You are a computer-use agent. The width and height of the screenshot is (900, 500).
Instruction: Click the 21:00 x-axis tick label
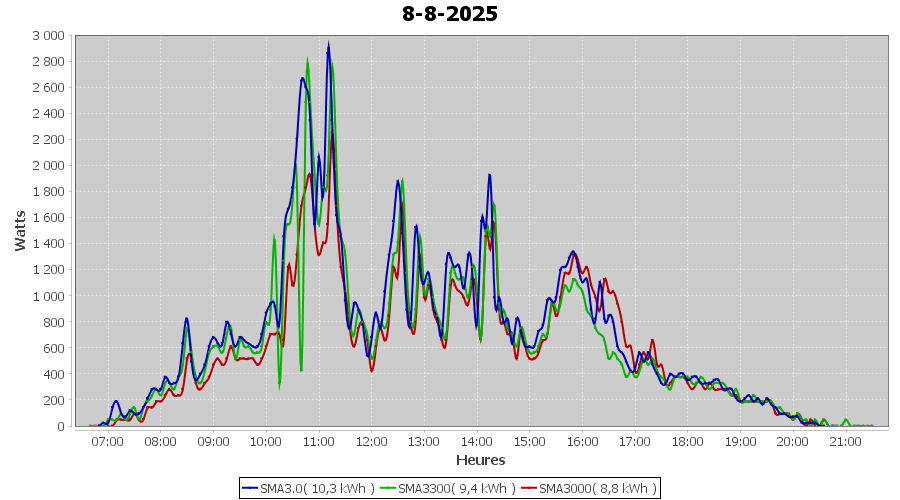pyautogui.click(x=845, y=442)
